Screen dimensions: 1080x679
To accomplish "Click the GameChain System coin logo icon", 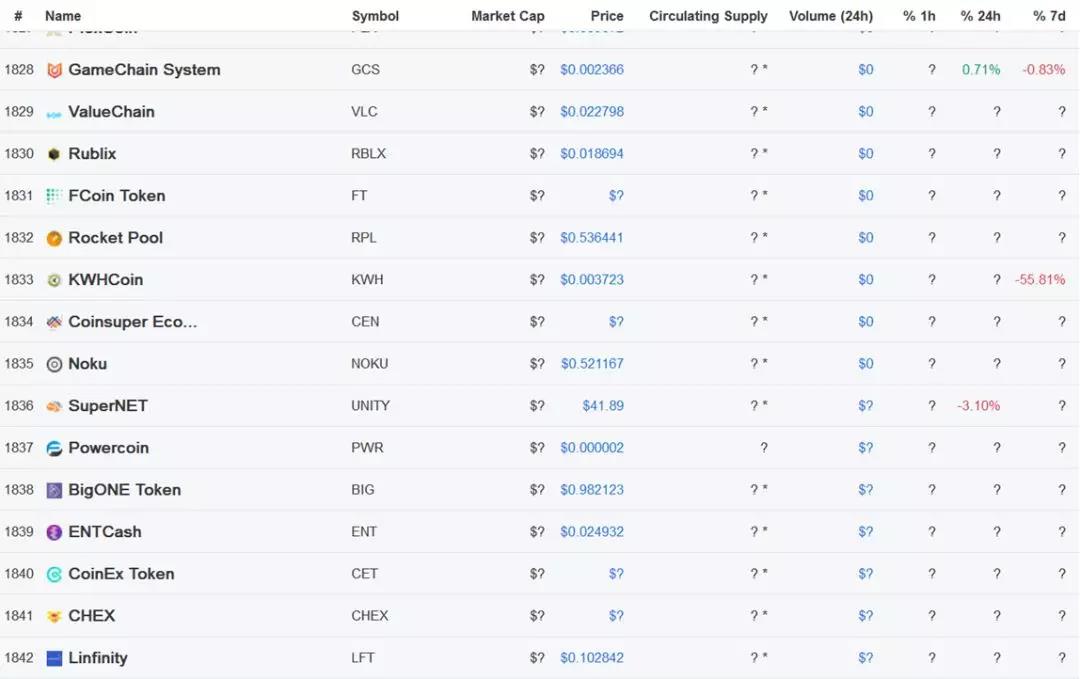I will [x=54, y=70].
